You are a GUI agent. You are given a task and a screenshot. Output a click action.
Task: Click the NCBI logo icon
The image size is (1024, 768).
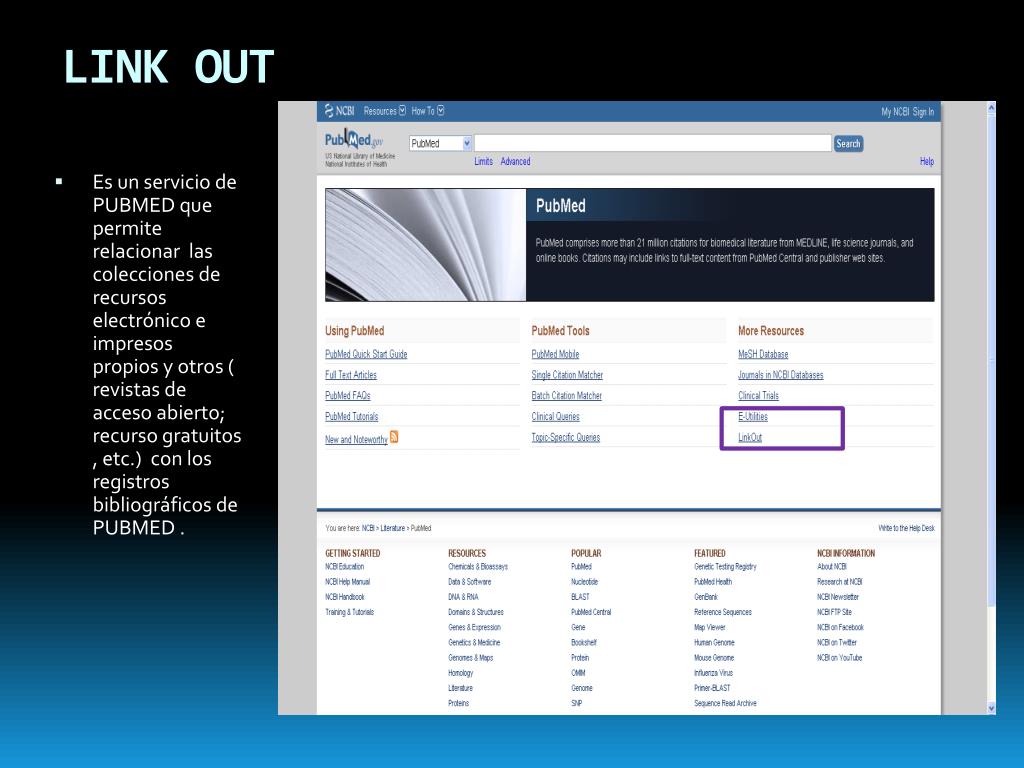tap(340, 111)
